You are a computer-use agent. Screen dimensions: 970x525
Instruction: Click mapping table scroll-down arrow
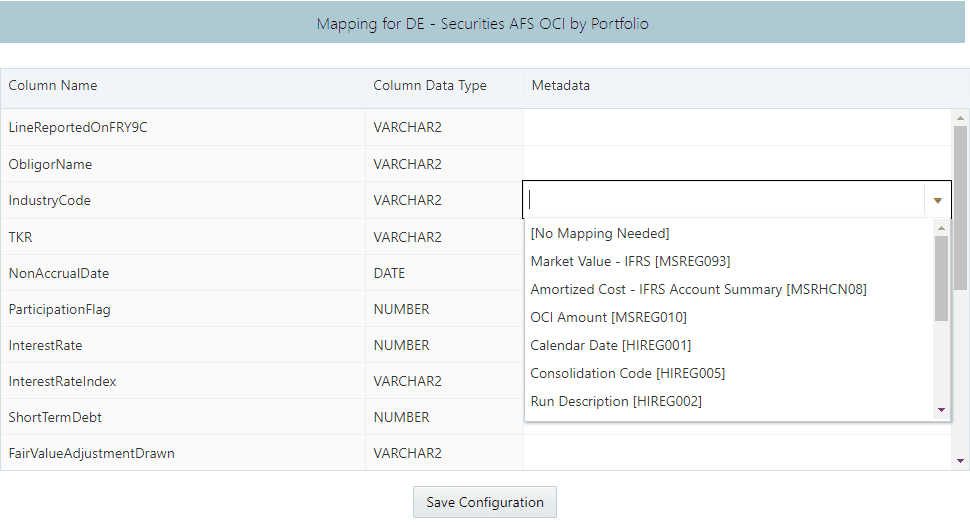pyautogui.click(x=960, y=461)
